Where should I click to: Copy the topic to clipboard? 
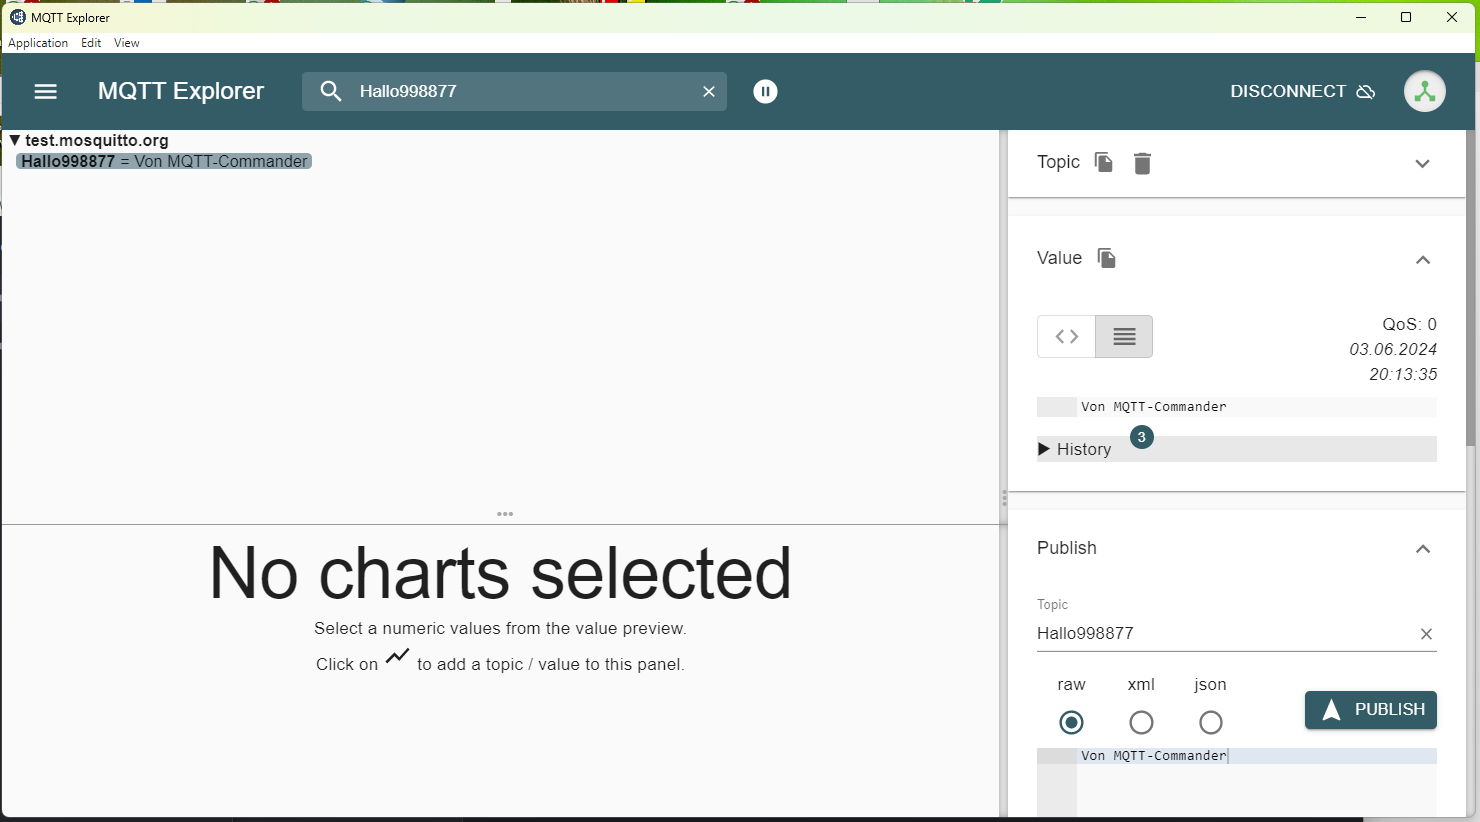click(x=1104, y=162)
